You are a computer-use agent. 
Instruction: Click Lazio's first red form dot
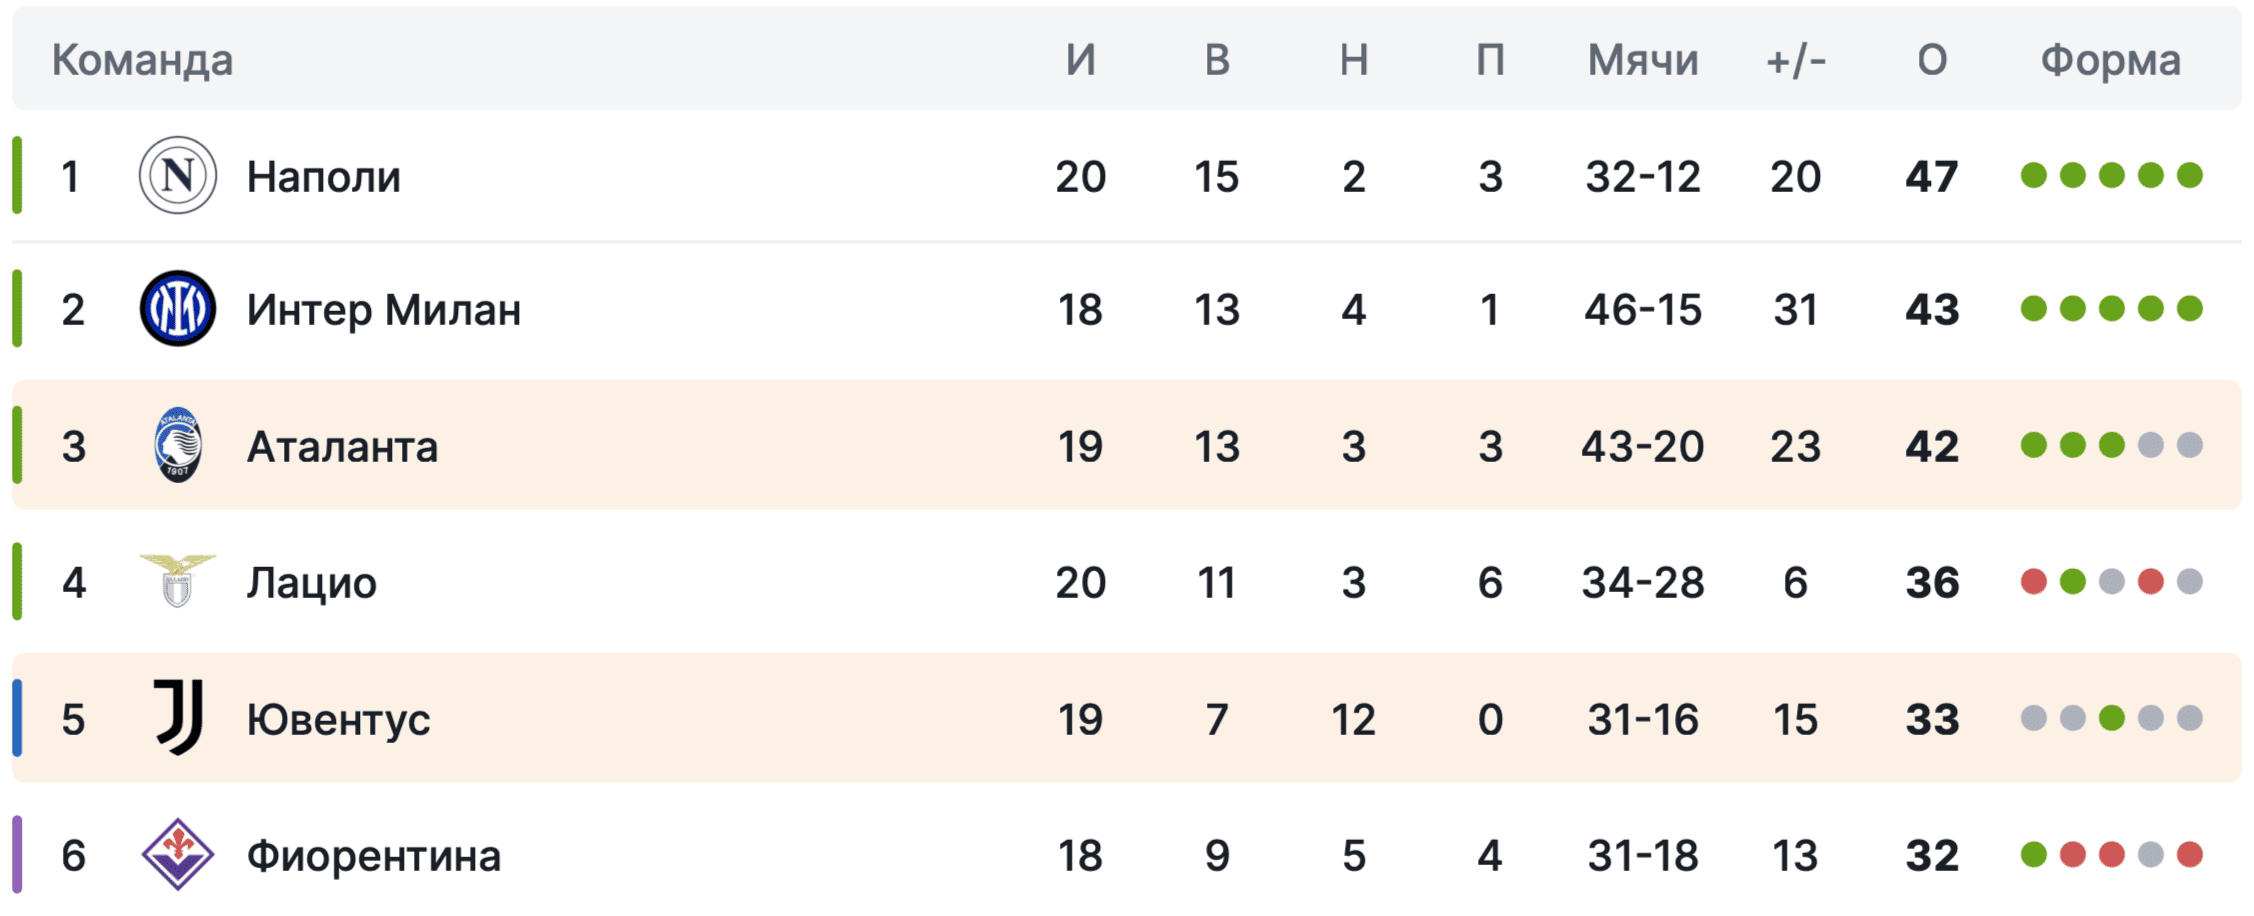pos(2033,581)
